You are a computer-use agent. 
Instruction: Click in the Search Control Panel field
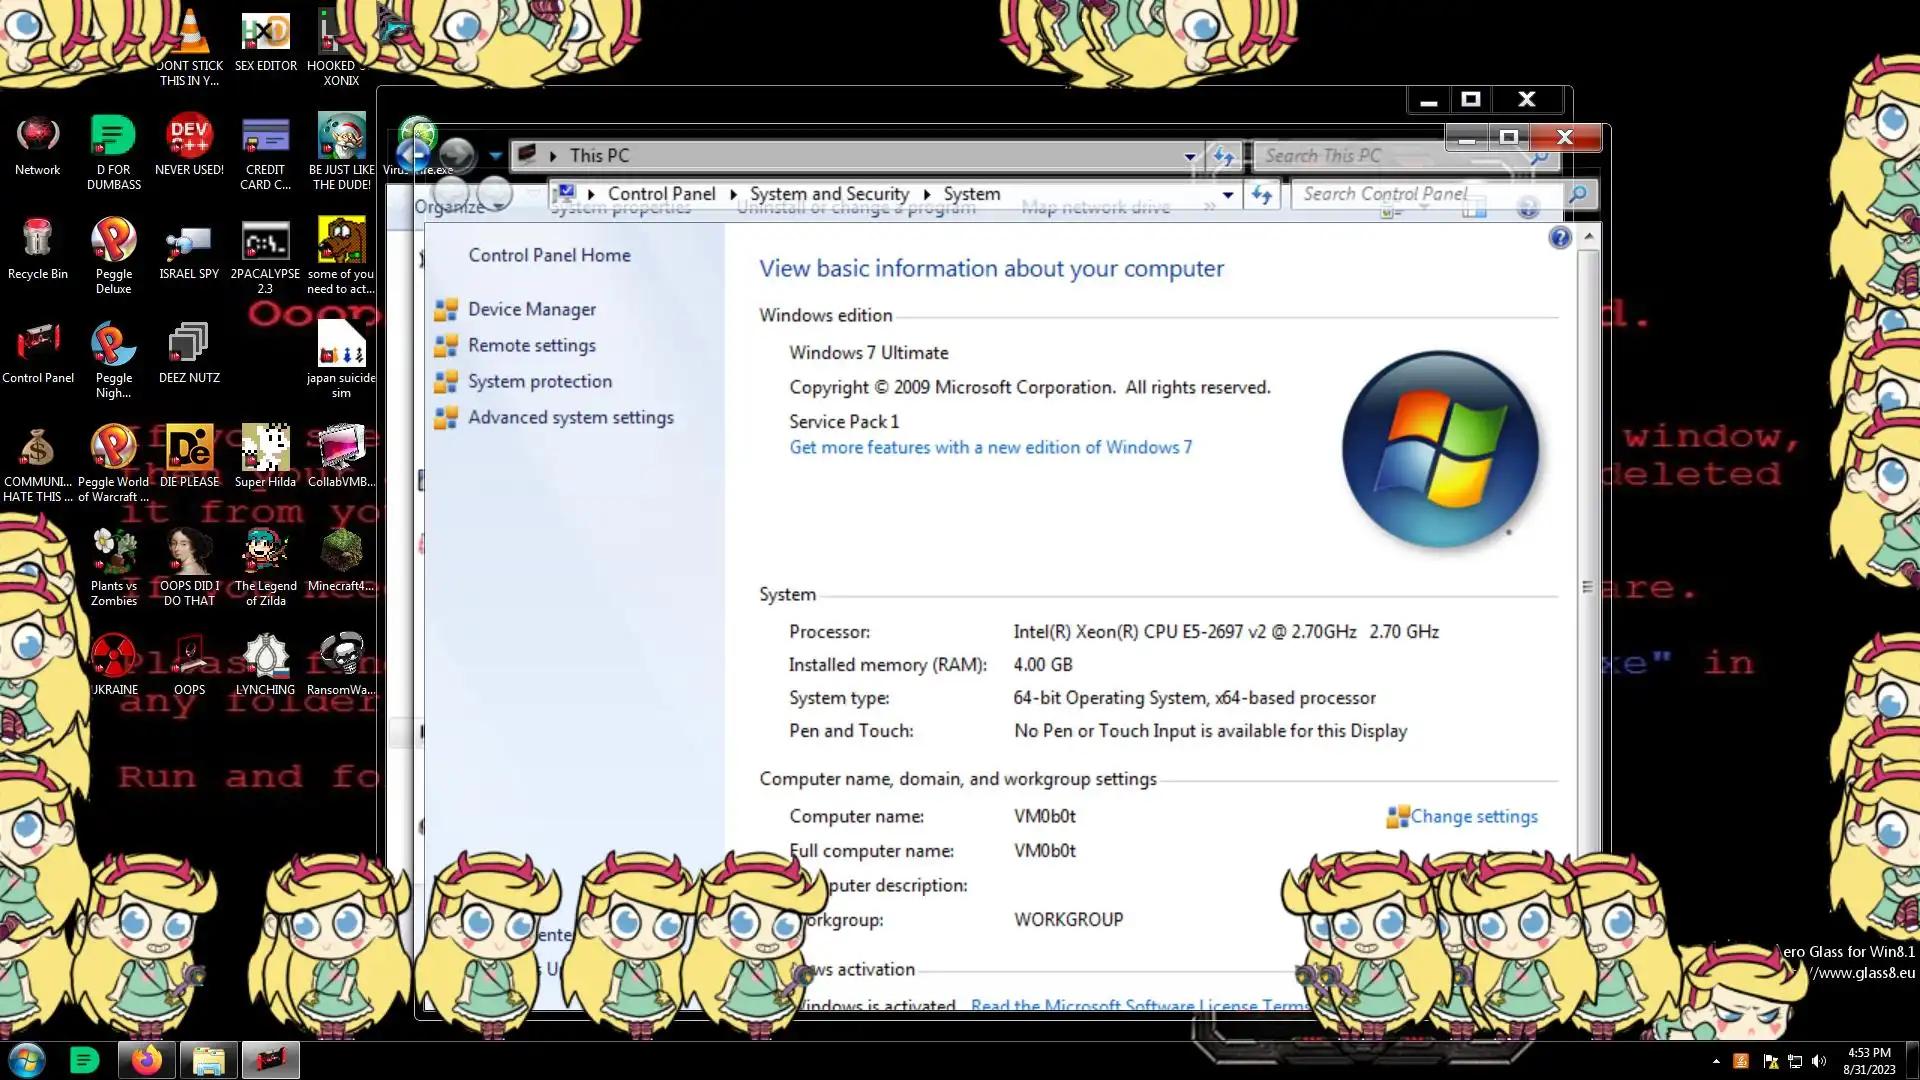point(1420,194)
